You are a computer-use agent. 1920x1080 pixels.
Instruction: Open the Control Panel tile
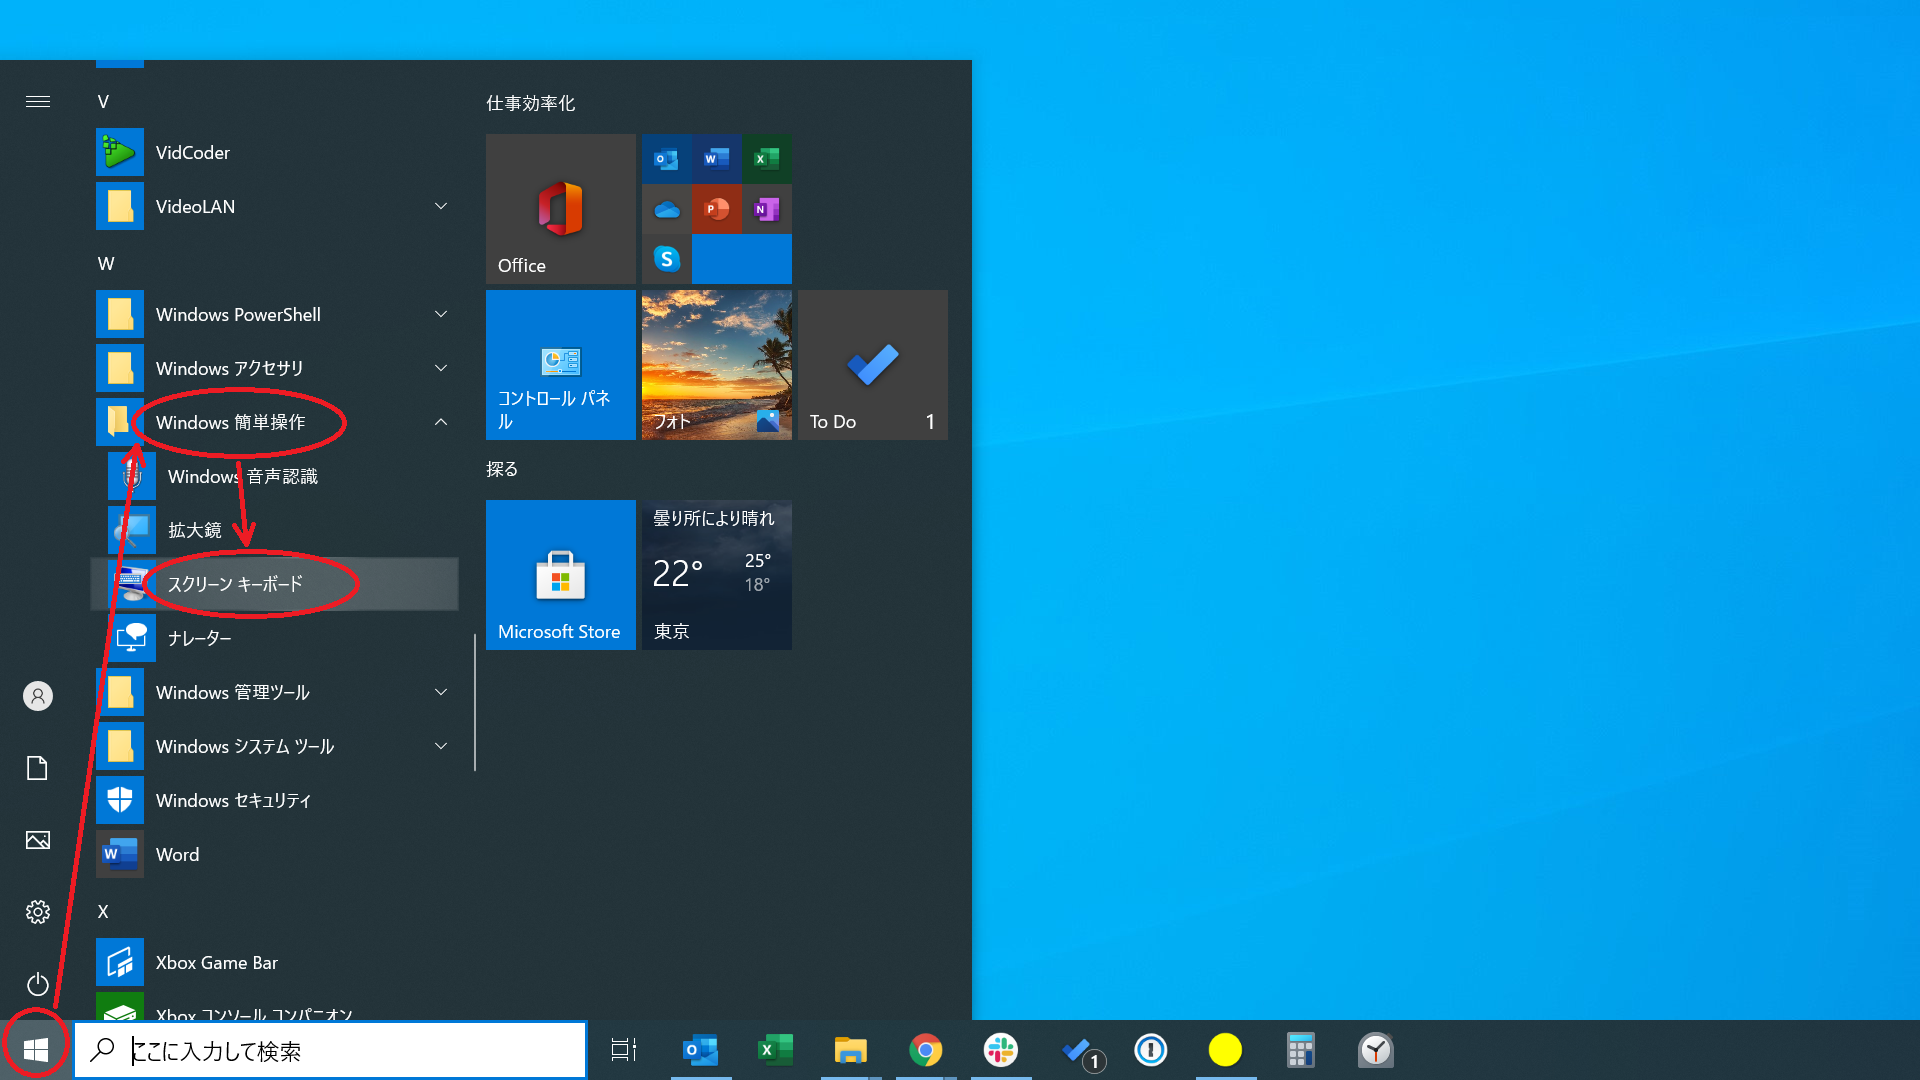pyautogui.click(x=561, y=365)
